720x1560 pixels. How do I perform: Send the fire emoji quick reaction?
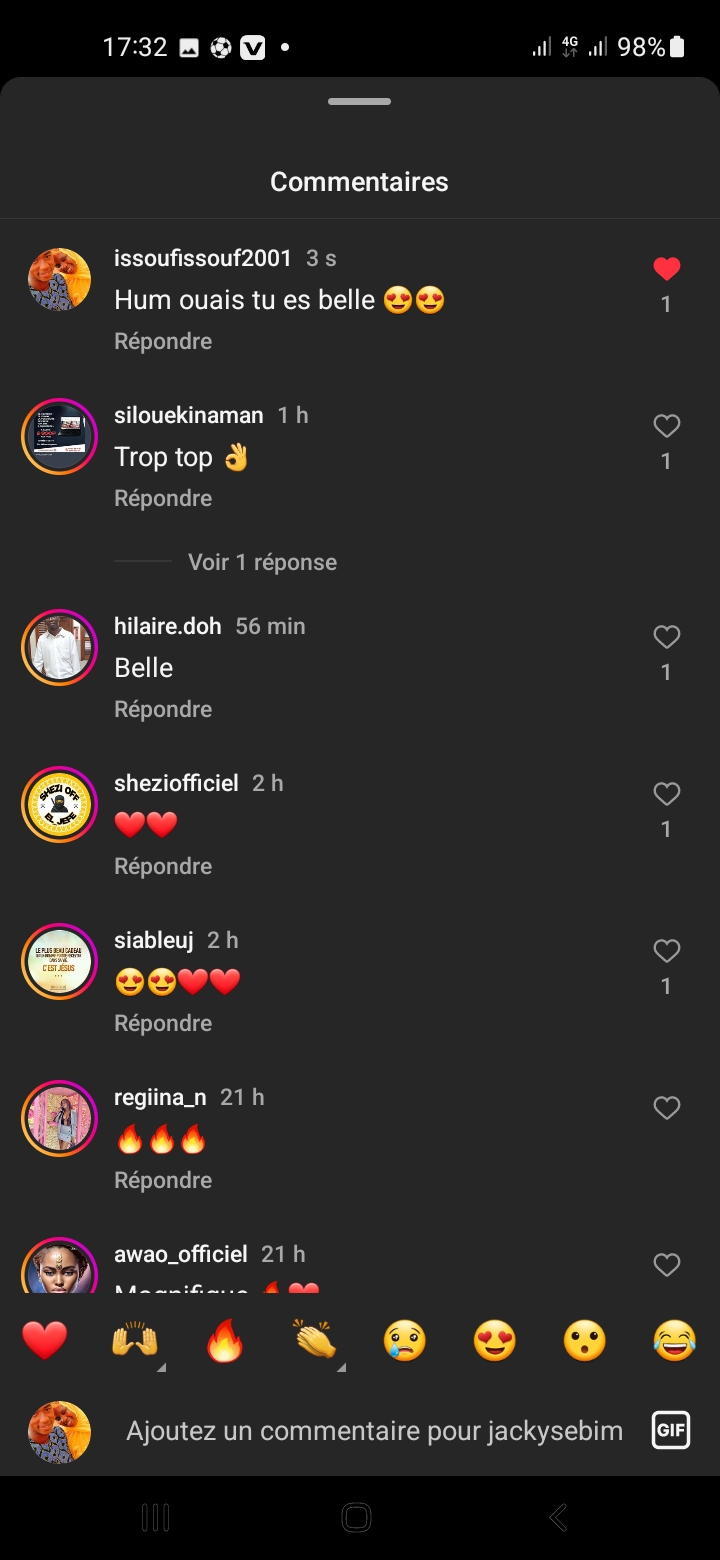225,1340
